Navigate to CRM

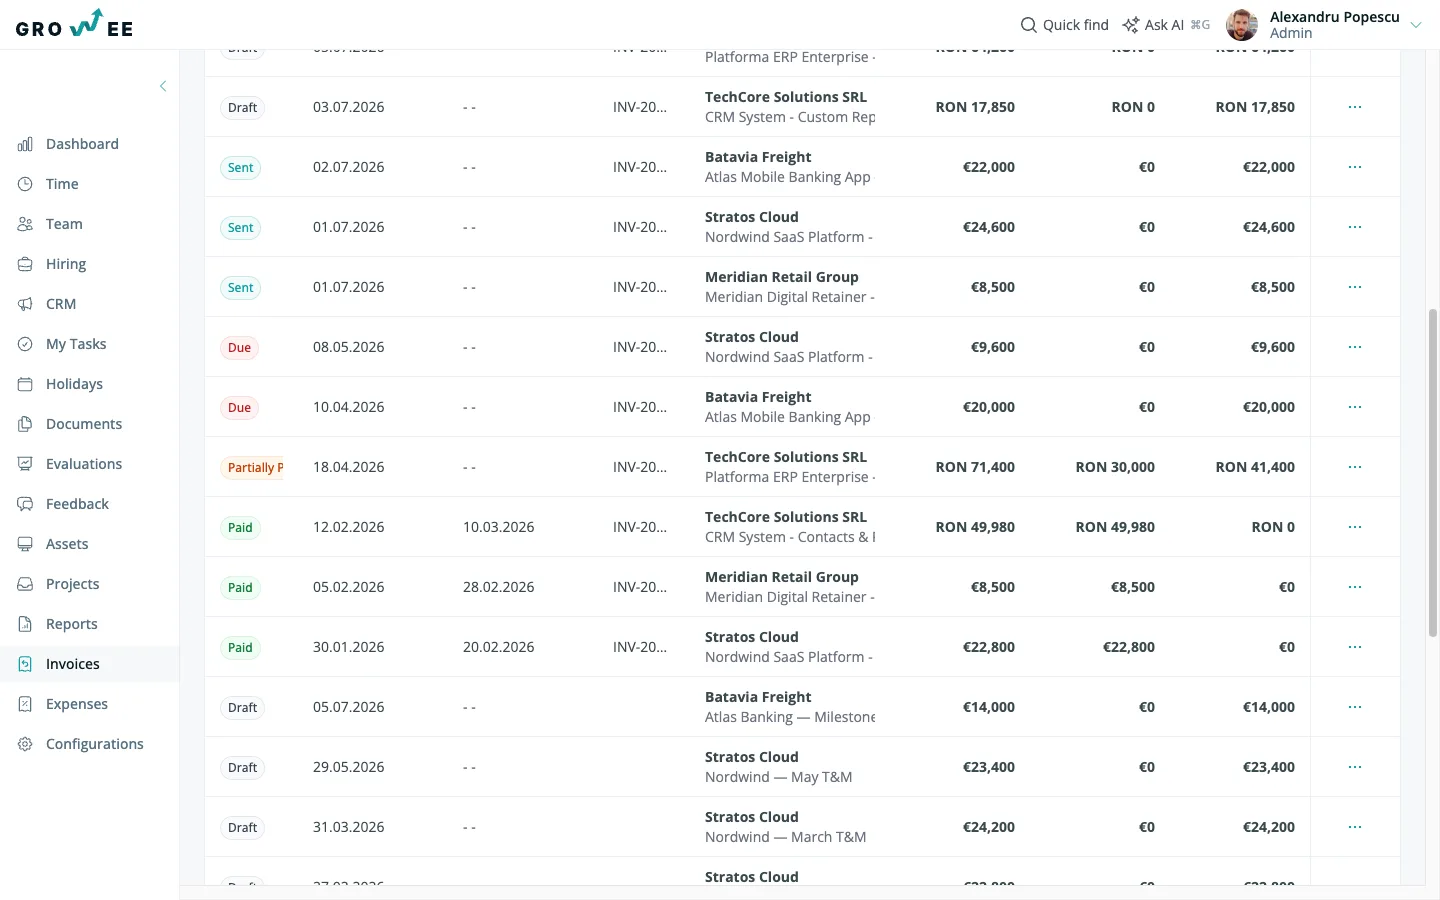90,304
